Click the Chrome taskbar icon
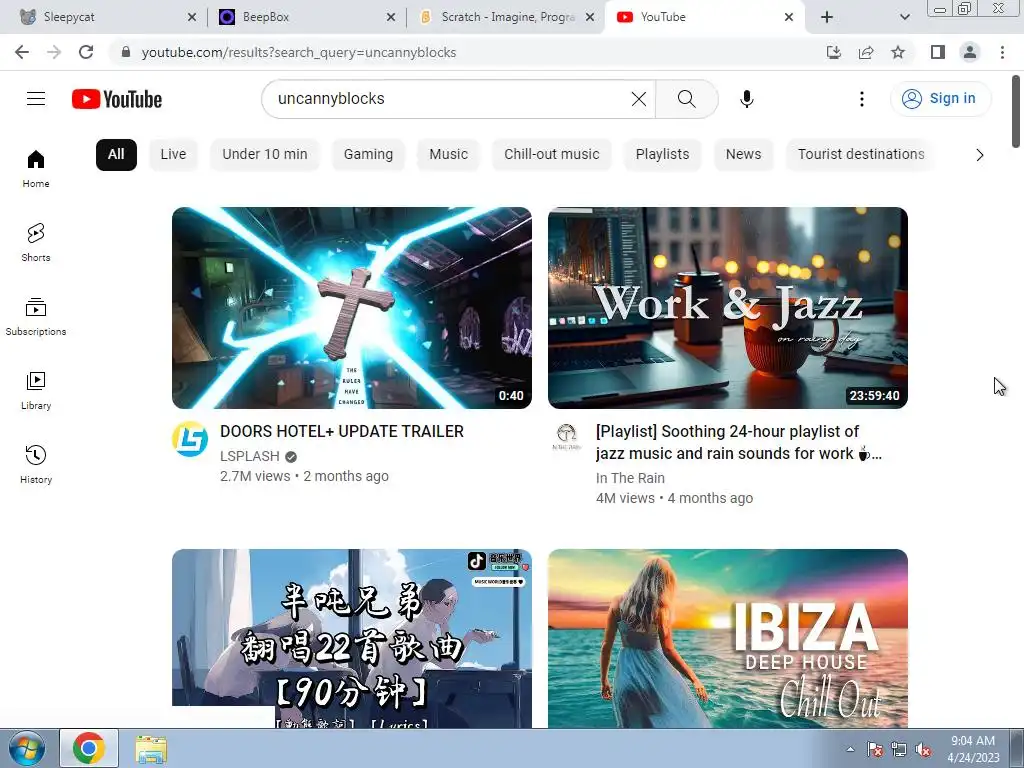Image resolution: width=1024 pixels, height=768 pixels. click(x=89, y=748)
